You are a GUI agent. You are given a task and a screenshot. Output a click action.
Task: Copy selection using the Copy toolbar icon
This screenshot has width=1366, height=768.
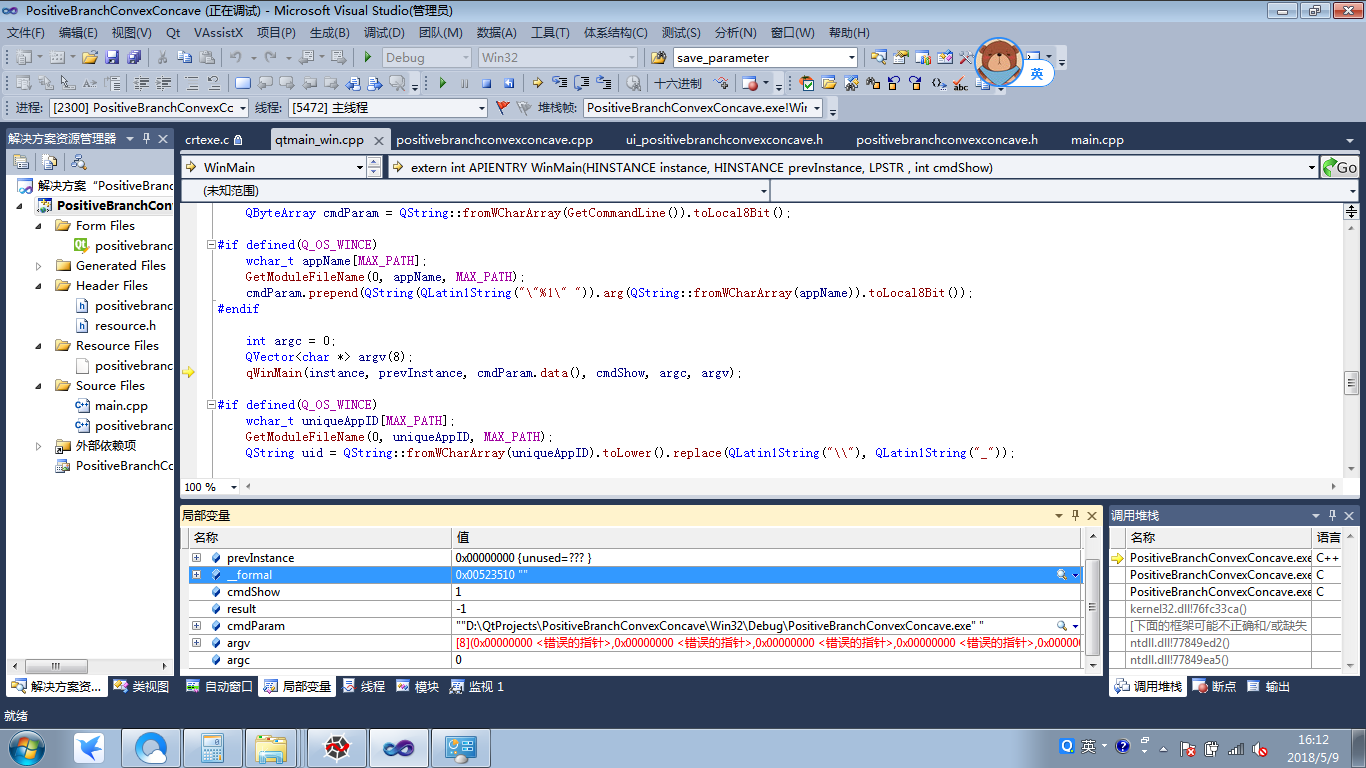[185, 57]
